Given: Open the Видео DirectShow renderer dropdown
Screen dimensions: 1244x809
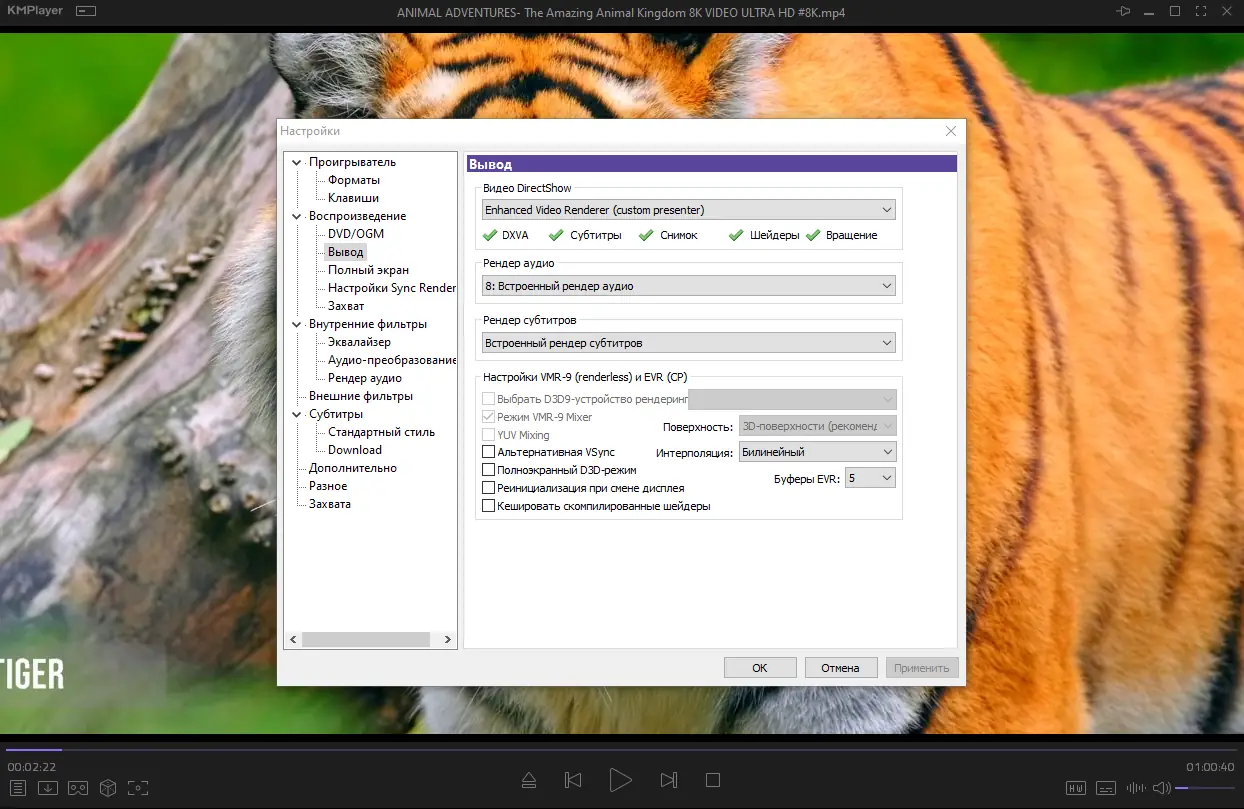Looking at the screenshot, I should tap(688, 210).
